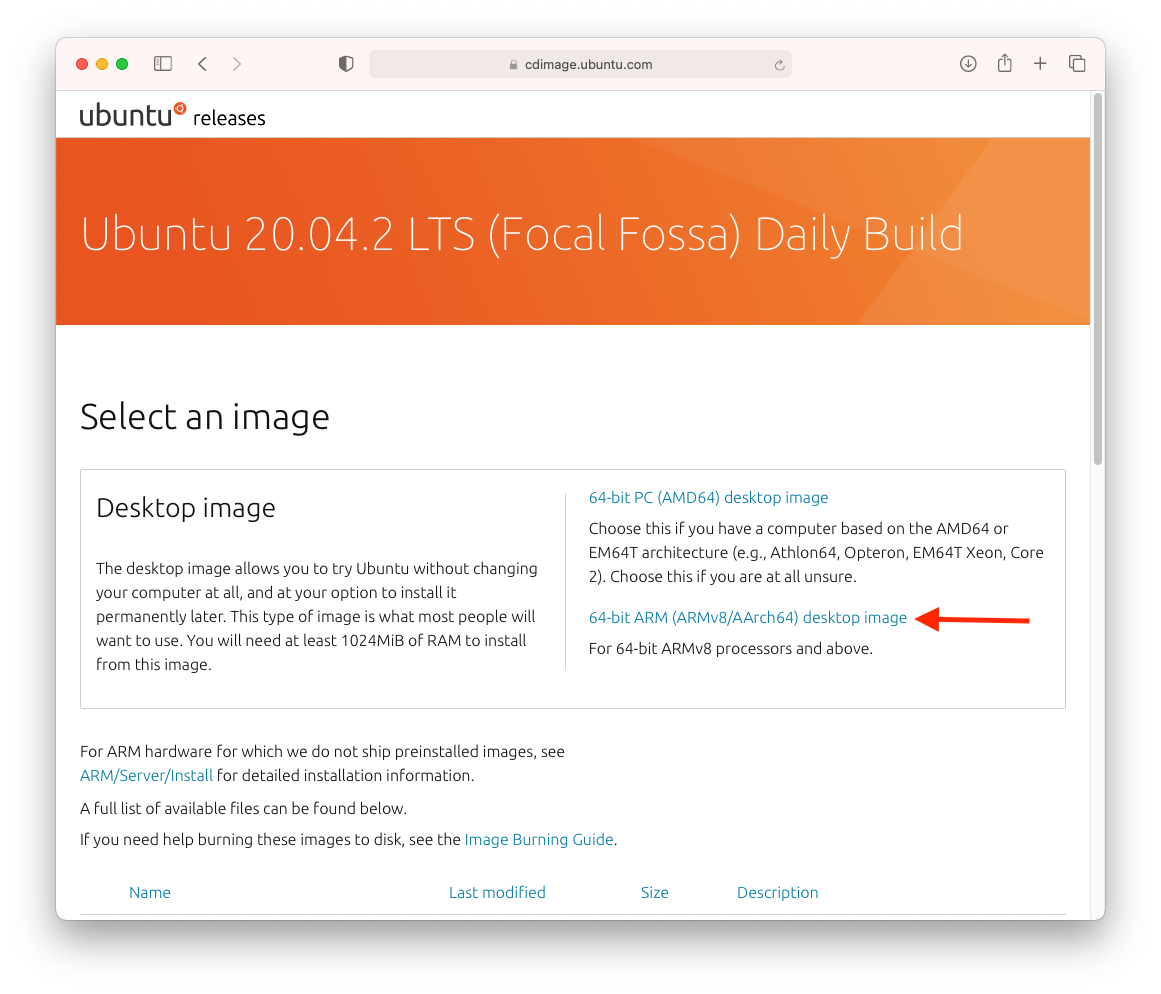Sort the file list by Name
1161x994 pixels.
pyautogui.click(x=150, y=892)
